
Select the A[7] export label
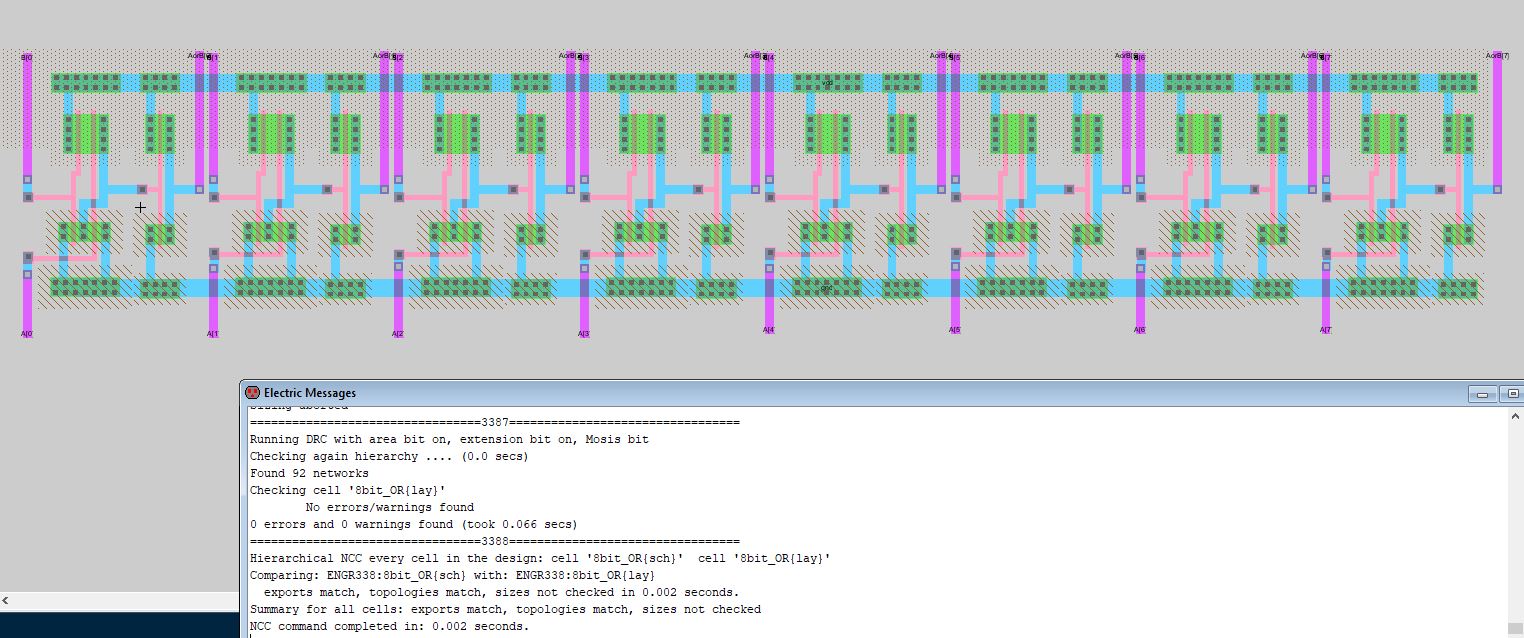point(1325,330)
